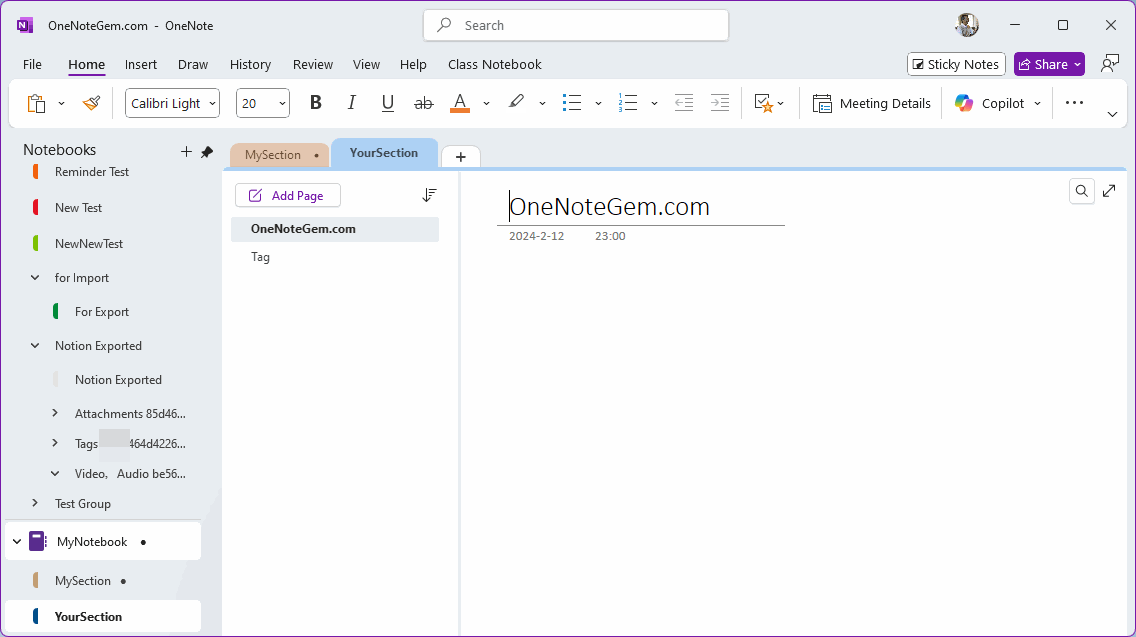Switch to the History ribbon tab

pyautogui.click(x=250, y=64)
